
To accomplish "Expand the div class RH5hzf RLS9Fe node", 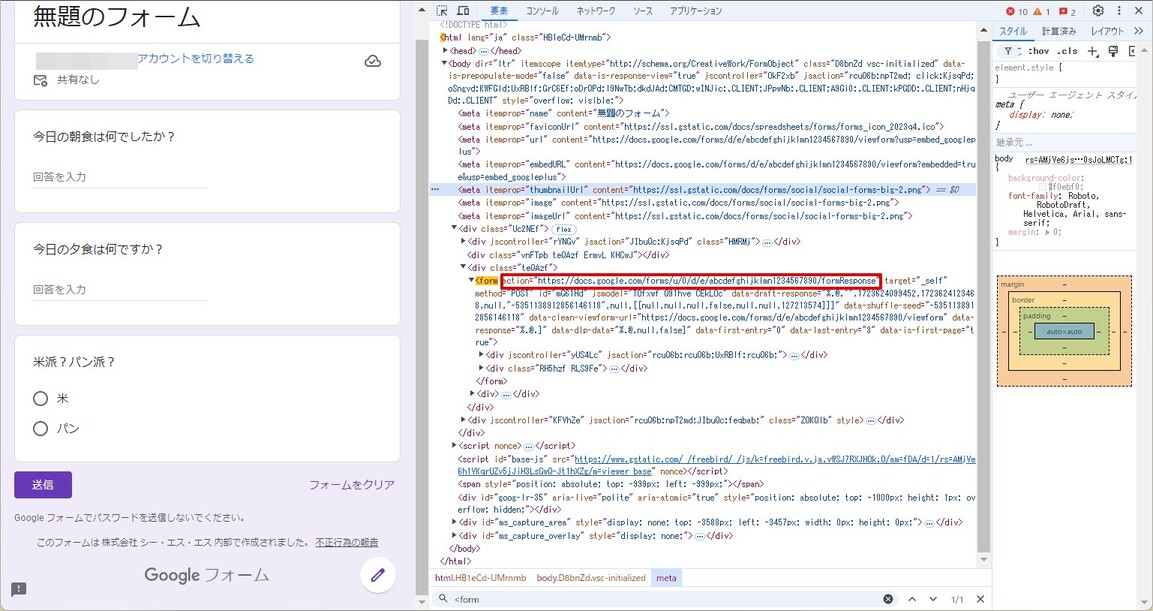I will [x=481, y=368].
